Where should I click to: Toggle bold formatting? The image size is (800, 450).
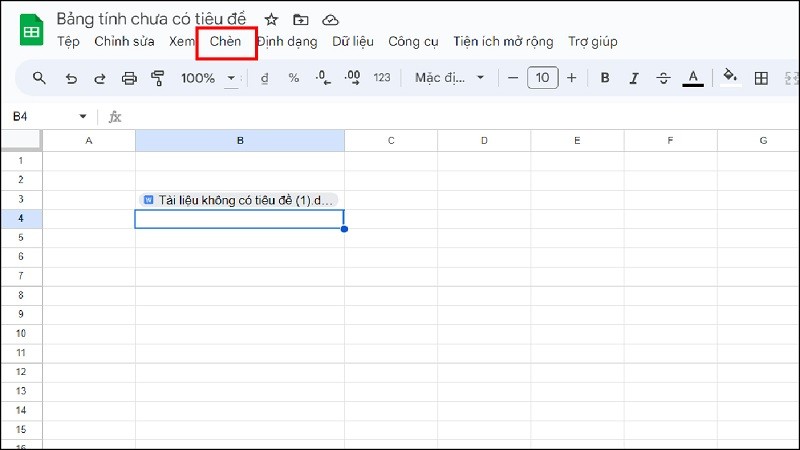(605, 78)
